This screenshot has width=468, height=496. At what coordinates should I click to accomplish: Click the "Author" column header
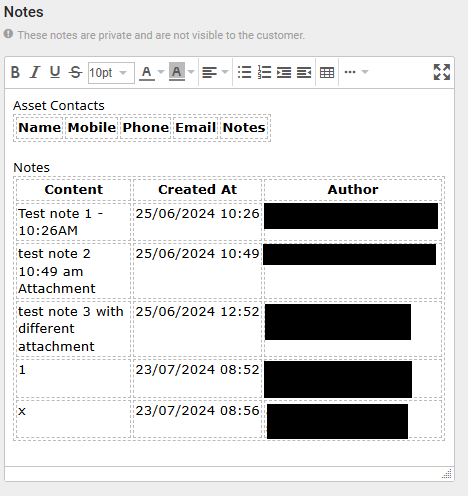[x=353, y=190]
